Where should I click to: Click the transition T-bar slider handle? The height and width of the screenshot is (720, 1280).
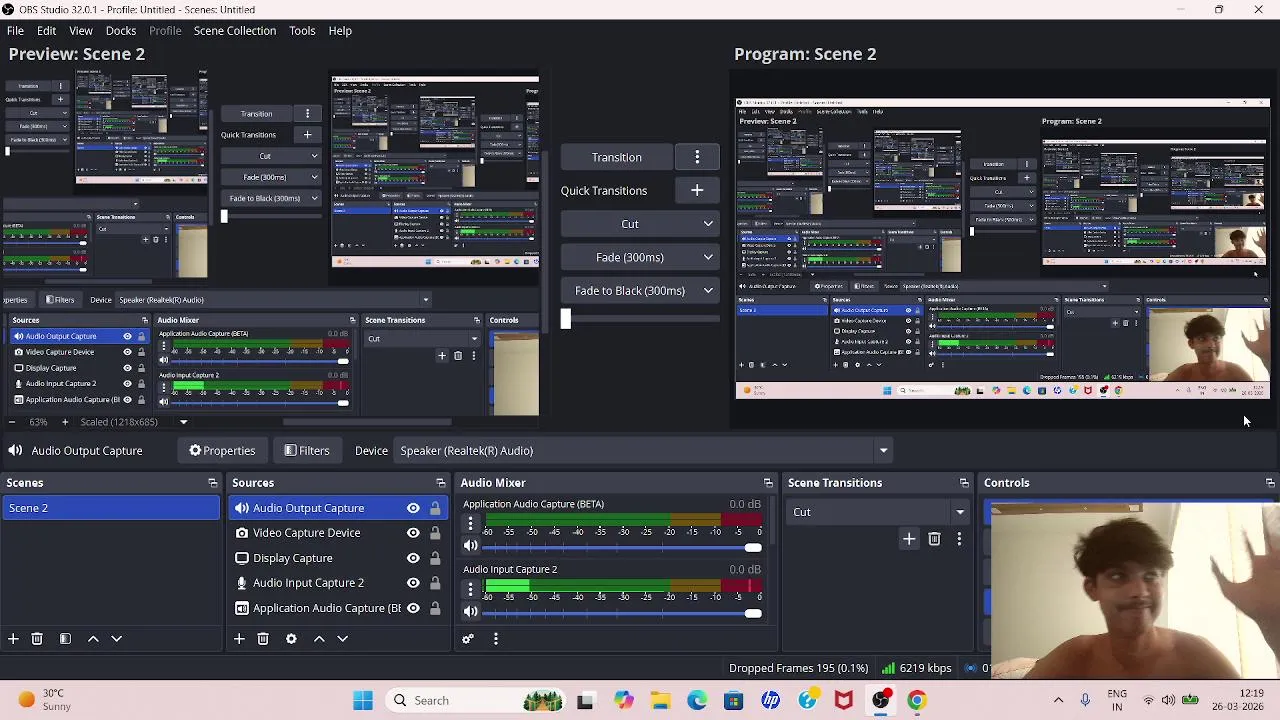pos(566,319)
